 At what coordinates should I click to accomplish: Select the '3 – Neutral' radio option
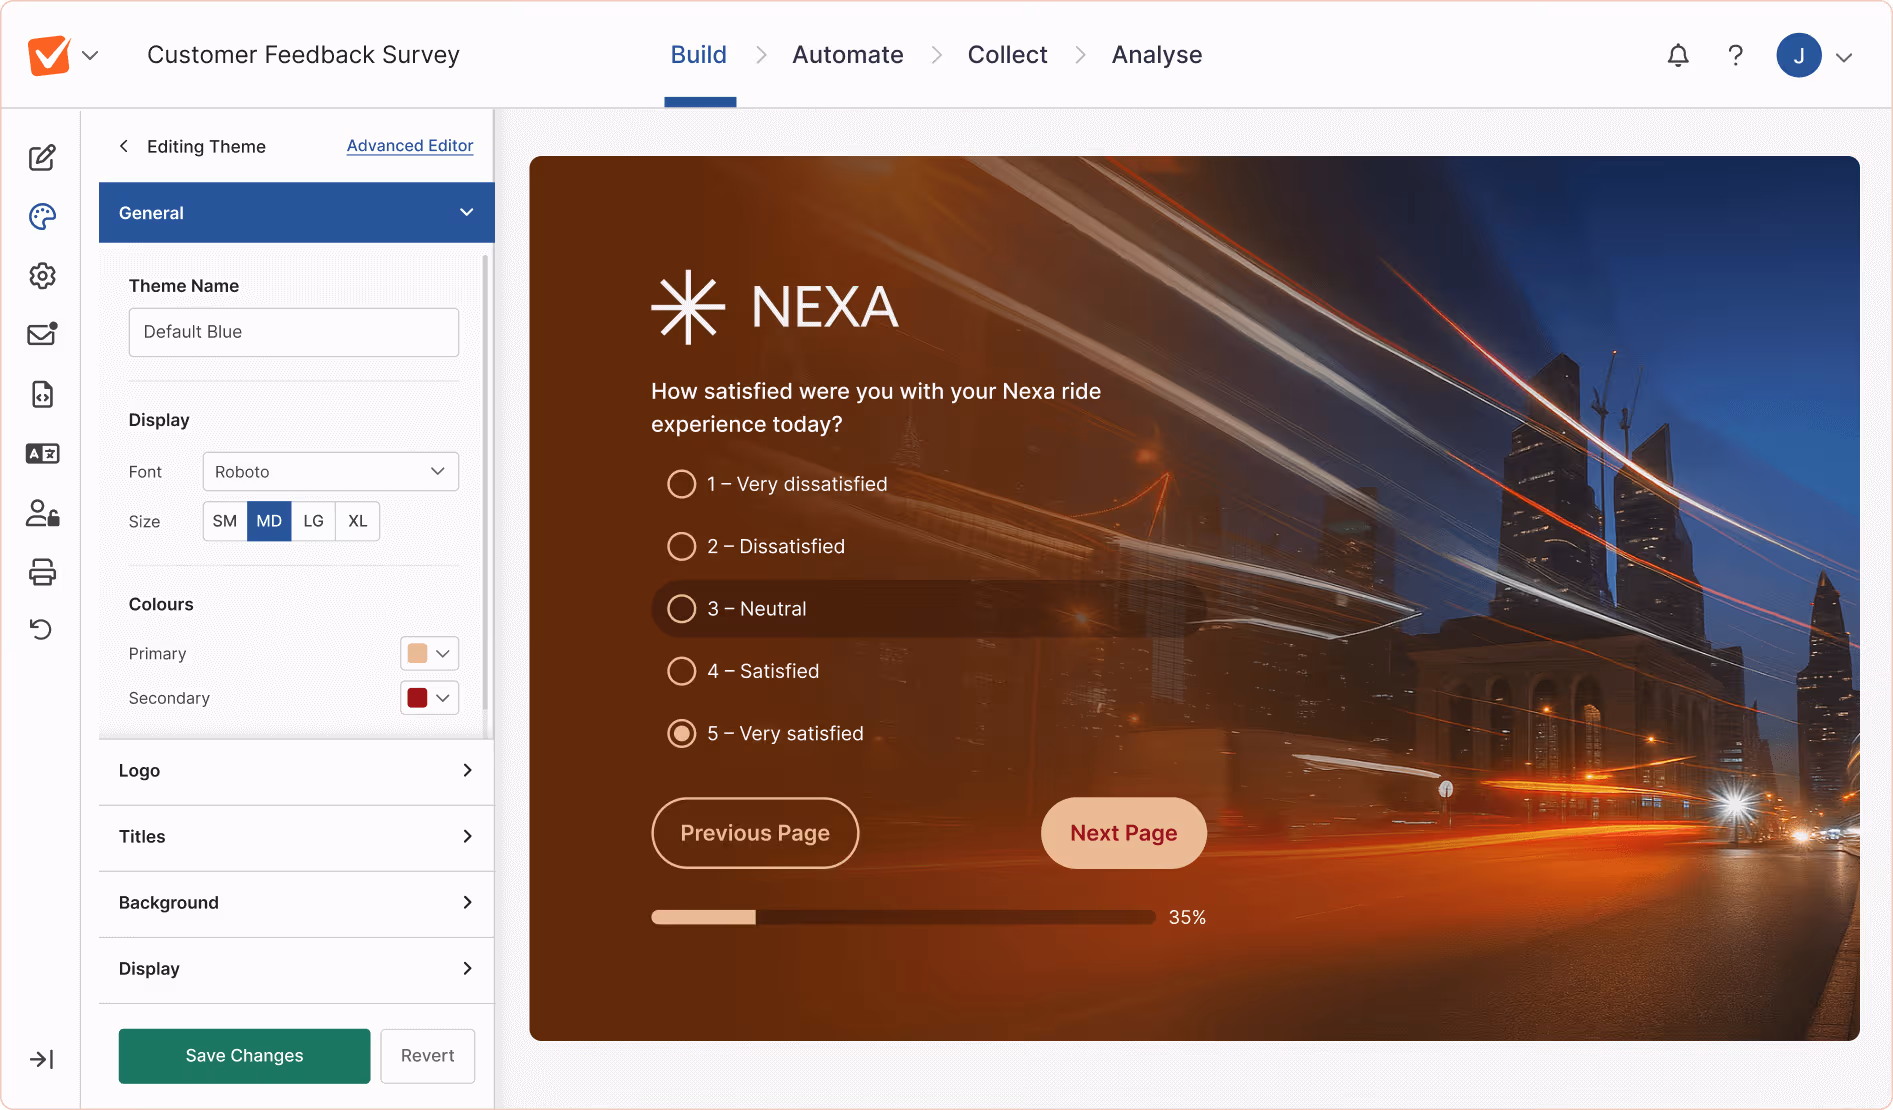click(x=682, y=609)
